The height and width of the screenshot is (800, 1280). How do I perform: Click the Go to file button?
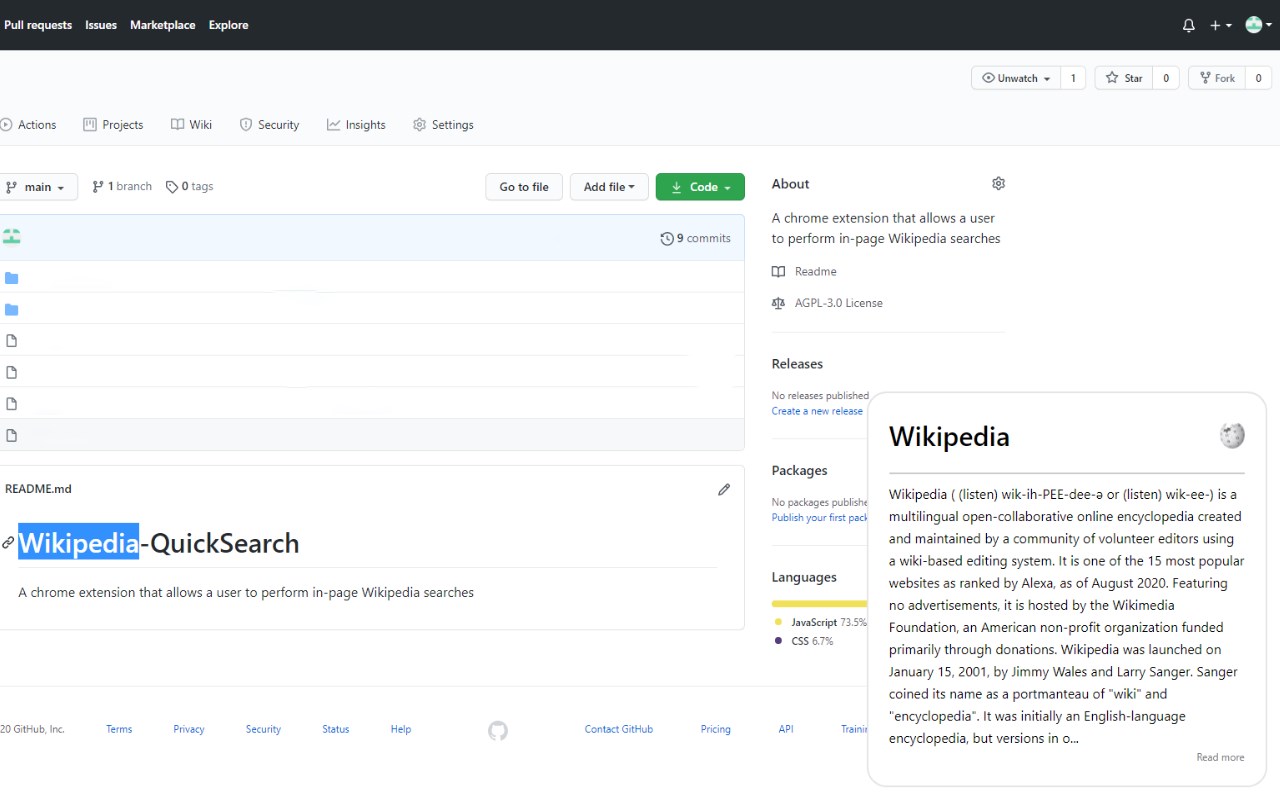click(524, 187)
